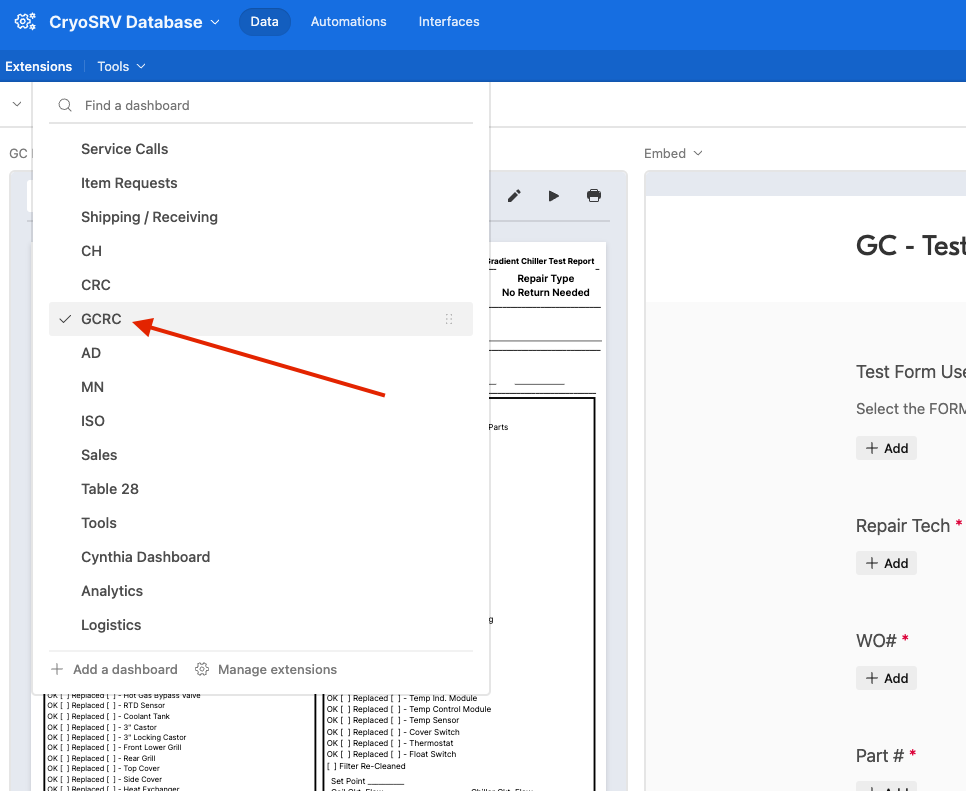Click the magnifying glass in the dashboard search
The image size is (966, 791).
pos(64,105)
